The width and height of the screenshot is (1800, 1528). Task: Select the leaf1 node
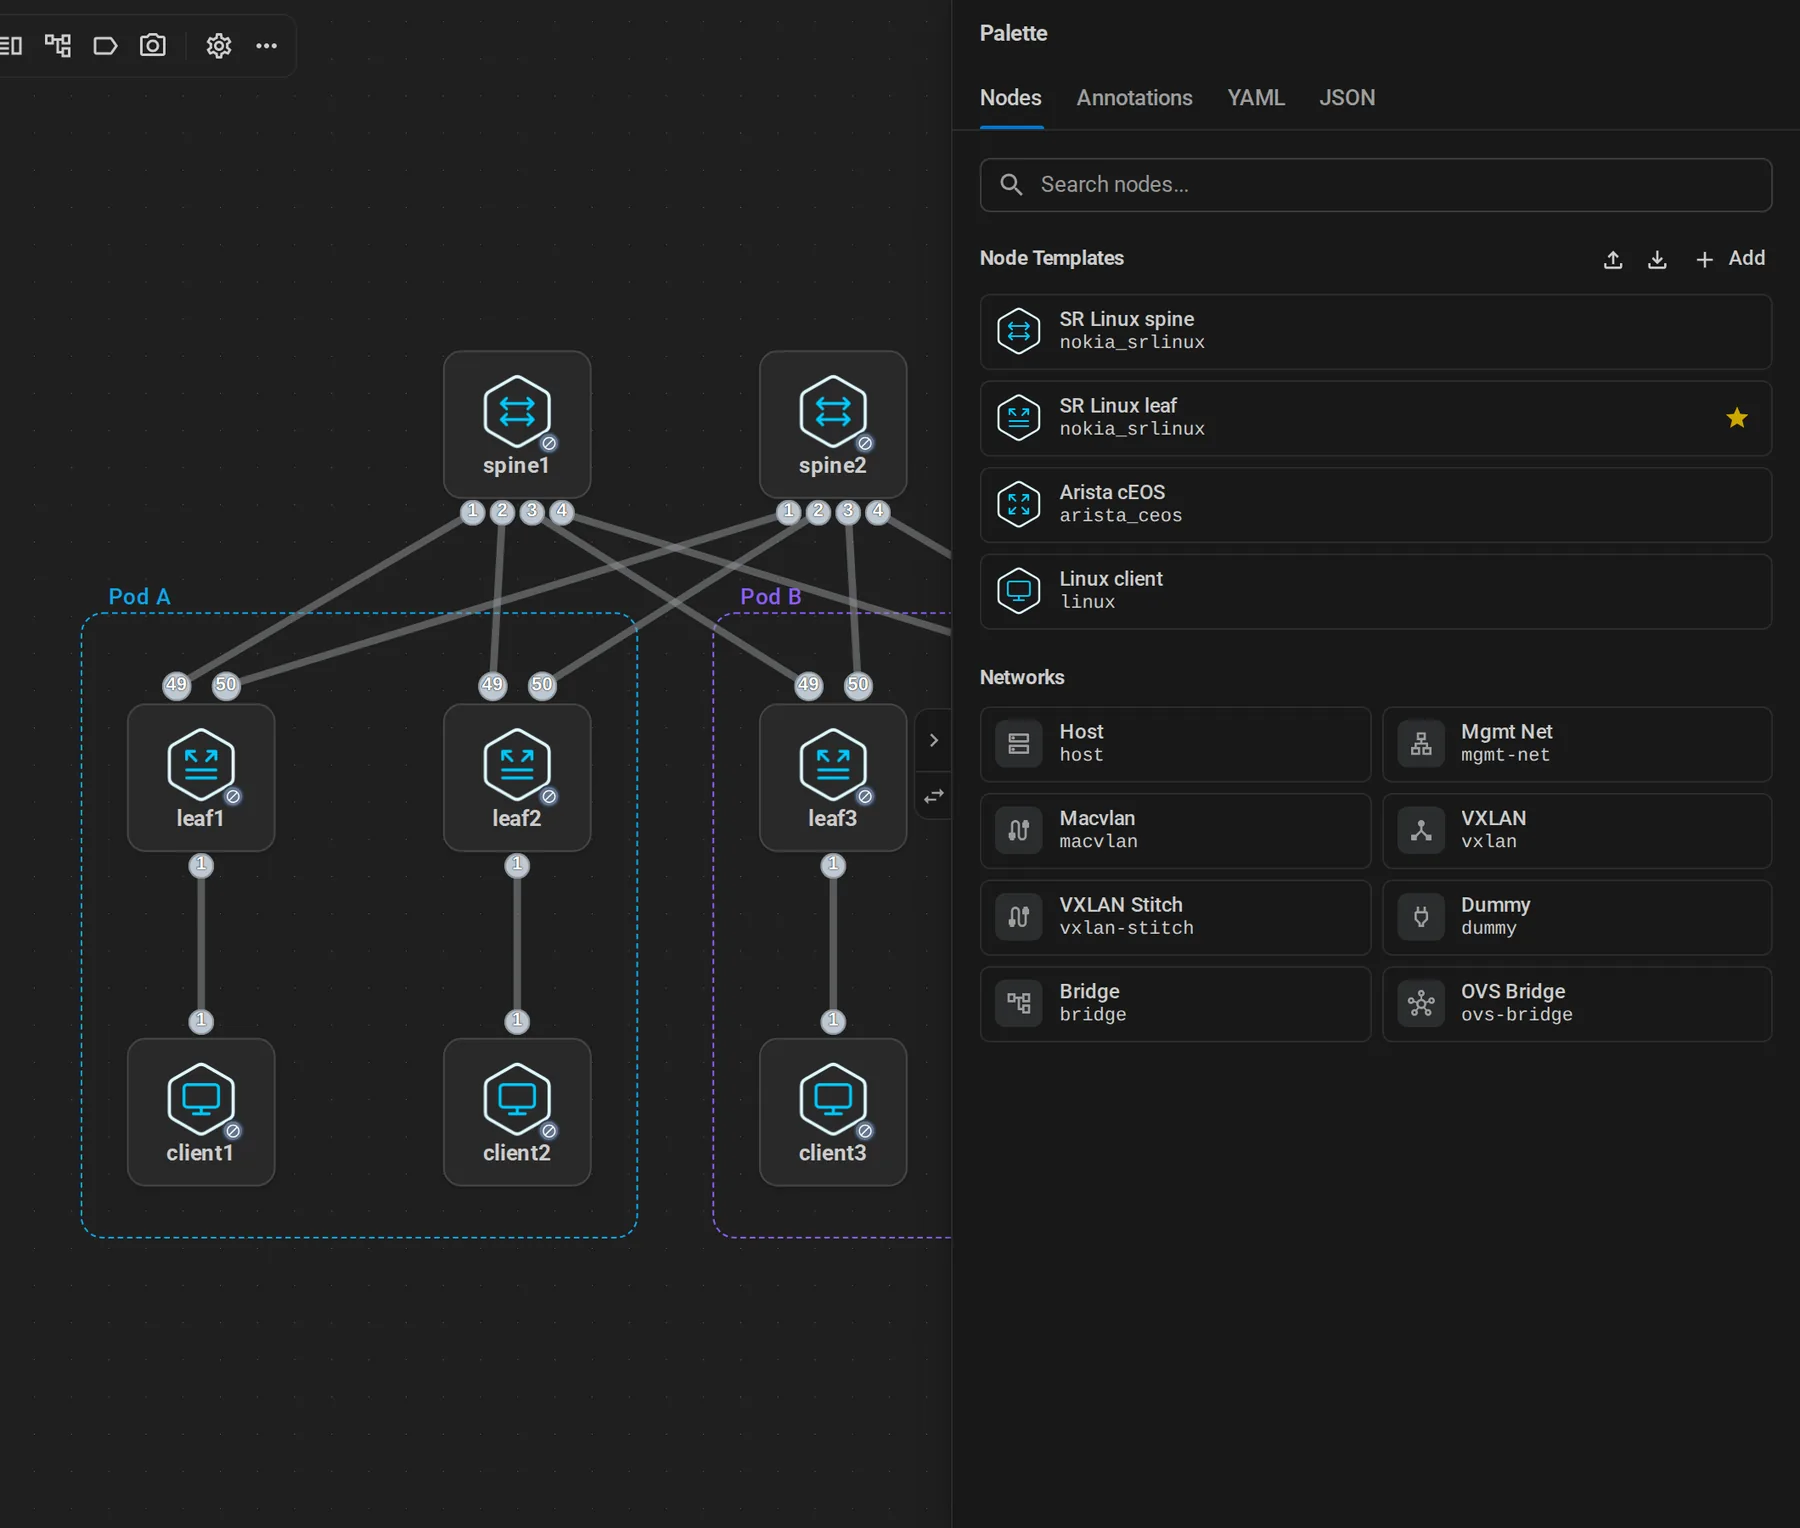pos(201,777)
